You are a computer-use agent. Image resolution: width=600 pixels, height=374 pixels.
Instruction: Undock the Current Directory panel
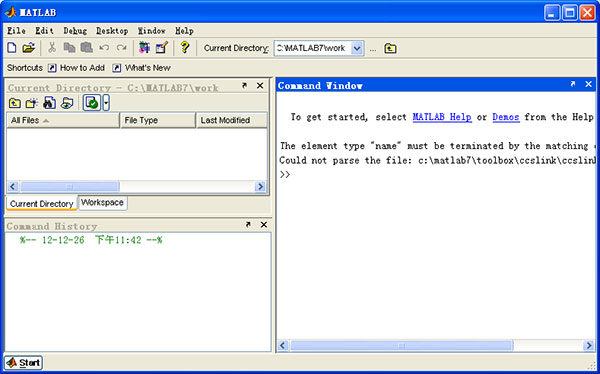(245, 86)
